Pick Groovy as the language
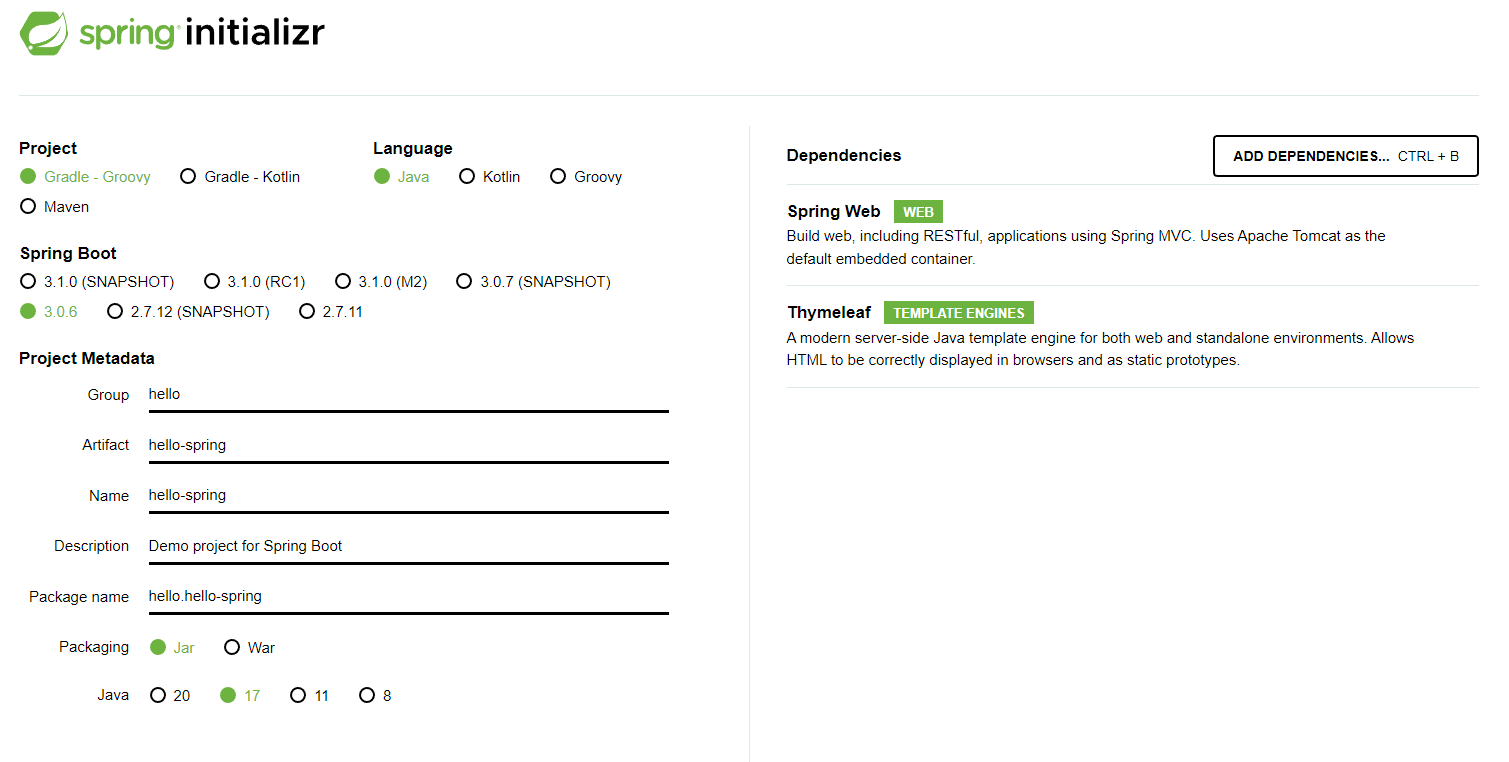This screenshot has width=1509, height=762. coord(586,177)
